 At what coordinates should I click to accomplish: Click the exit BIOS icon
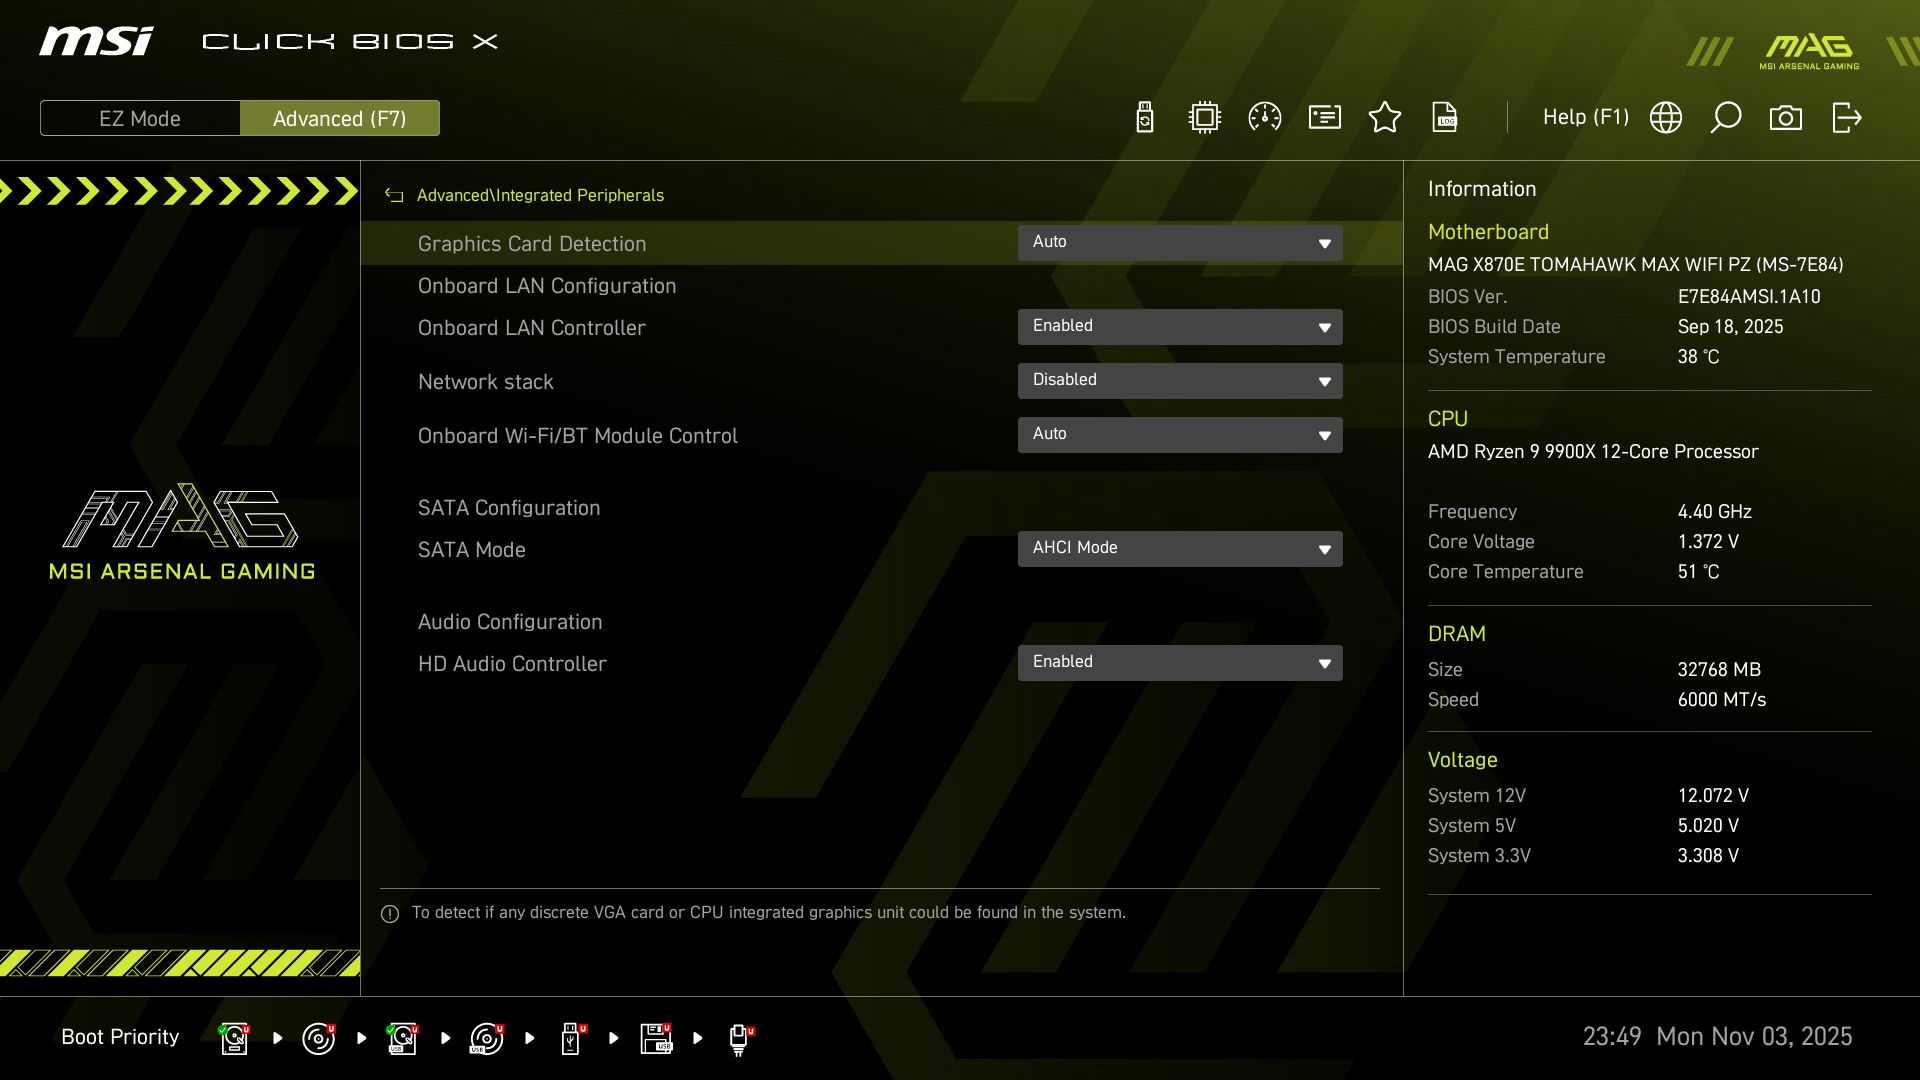tap(1846, 117)
